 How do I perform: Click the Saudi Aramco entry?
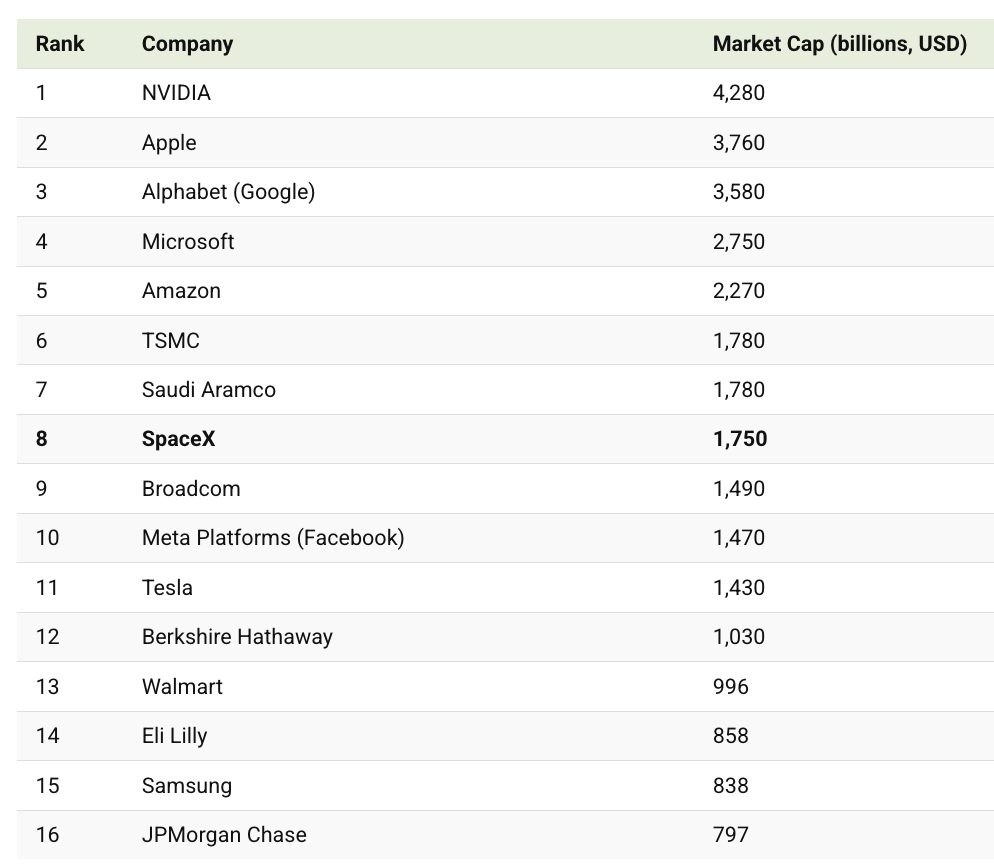(208, 390)
